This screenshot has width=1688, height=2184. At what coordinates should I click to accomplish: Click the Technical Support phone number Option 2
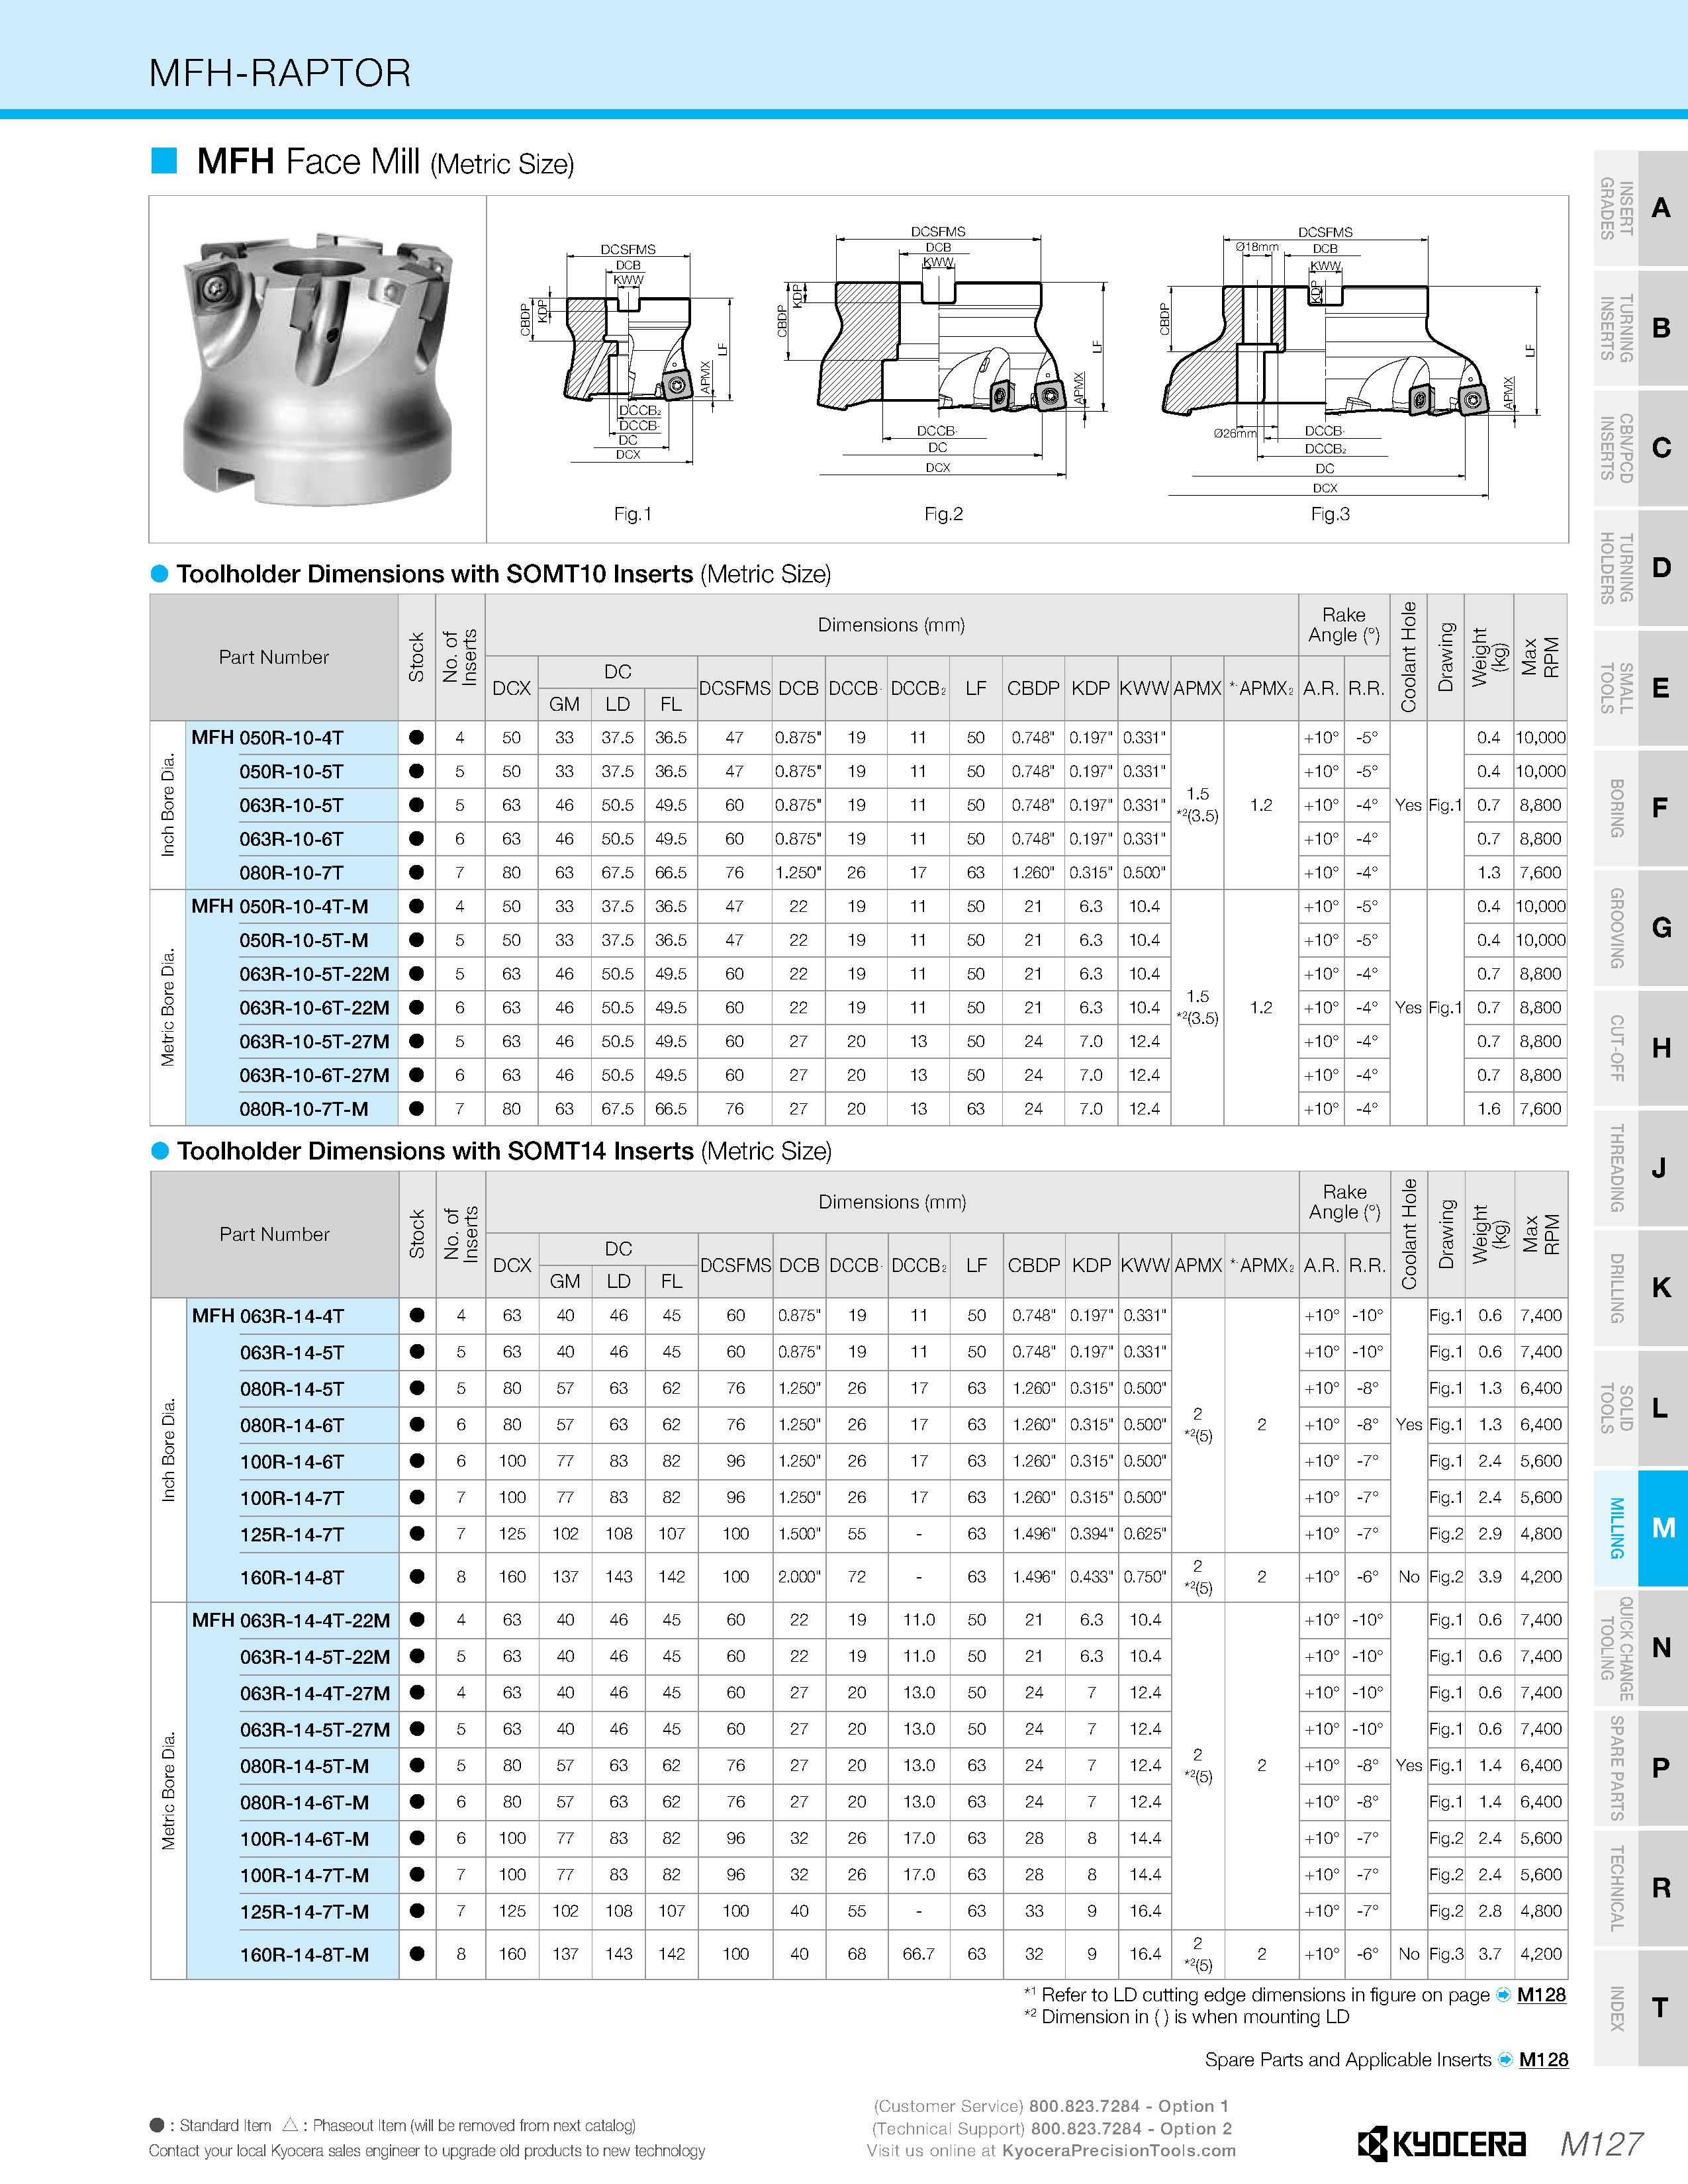[1131, 2128]
